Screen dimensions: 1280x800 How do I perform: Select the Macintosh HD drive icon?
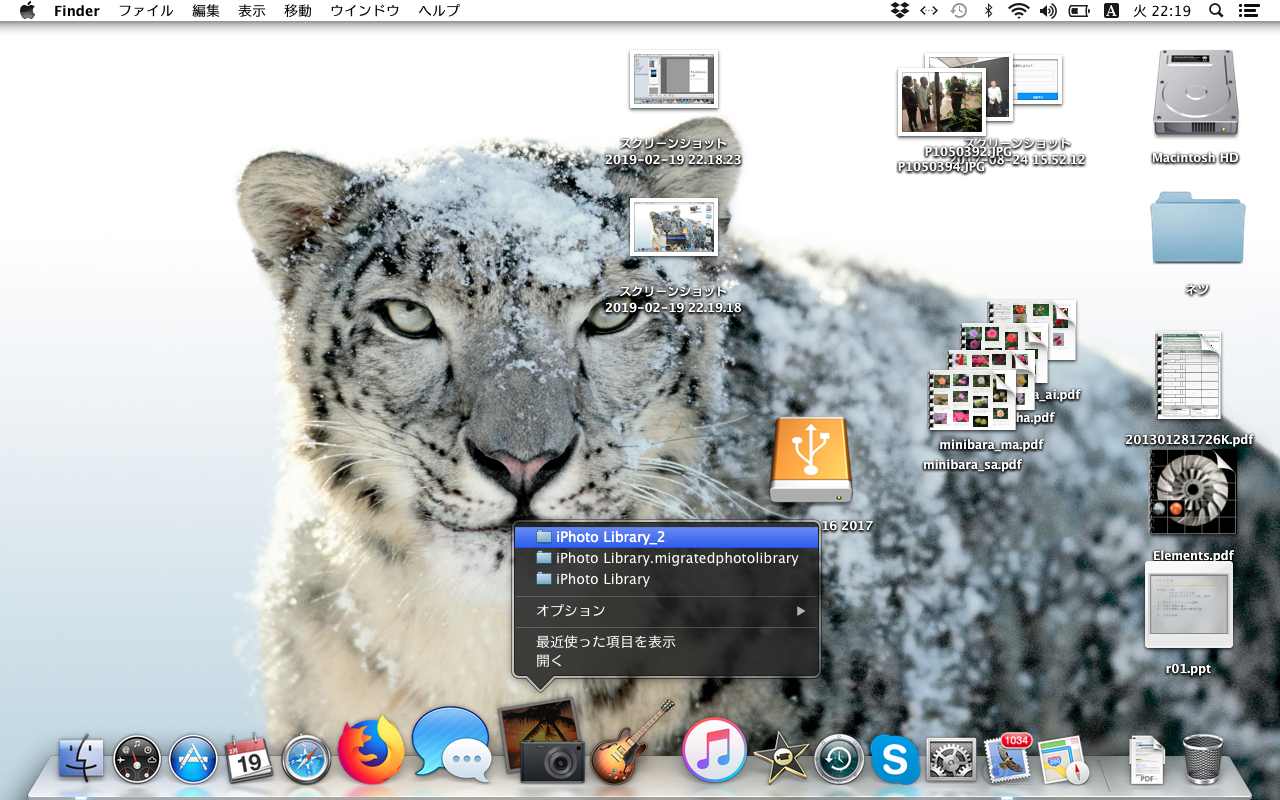(1195, 95)
